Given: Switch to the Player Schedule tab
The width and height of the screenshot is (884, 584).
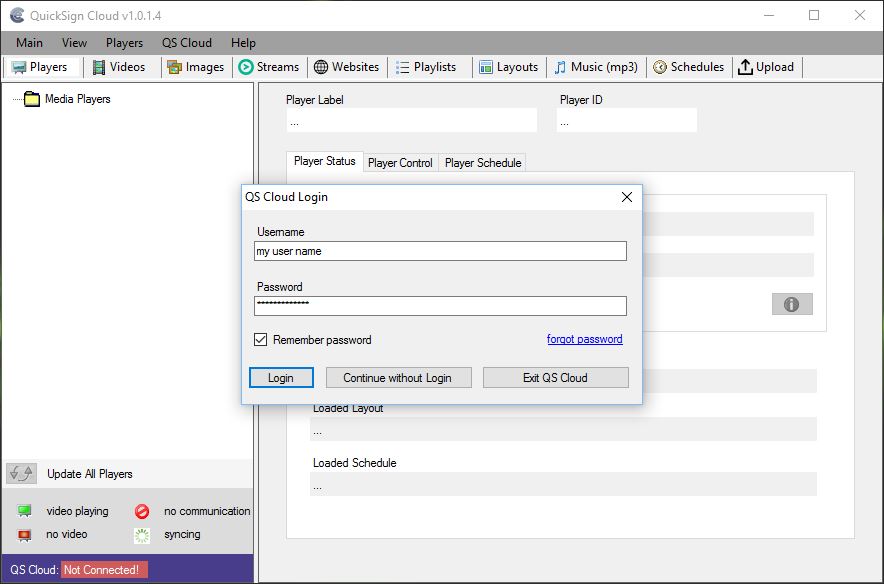Looking at the screenshot, I should pyautogui.click(x=483, y=163).
